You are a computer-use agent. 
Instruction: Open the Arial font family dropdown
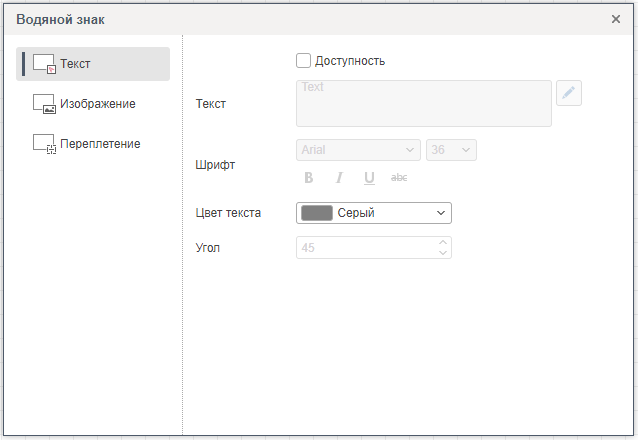[x=358, y=150]
